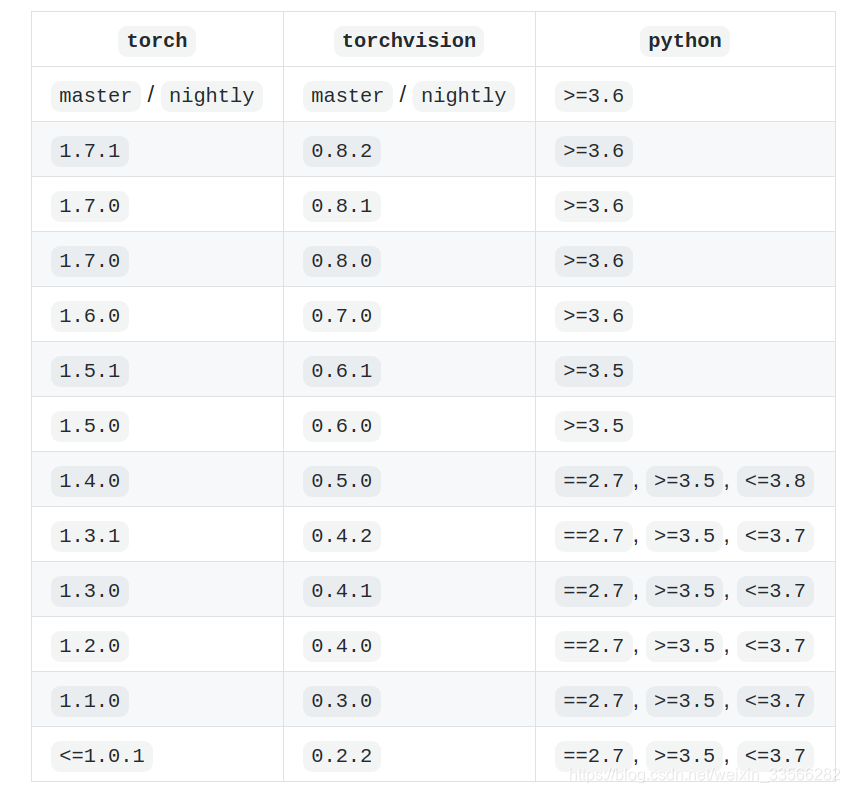Click torch version 1.6.0
This screenshot has width=850, height=793.
(89, 317)
